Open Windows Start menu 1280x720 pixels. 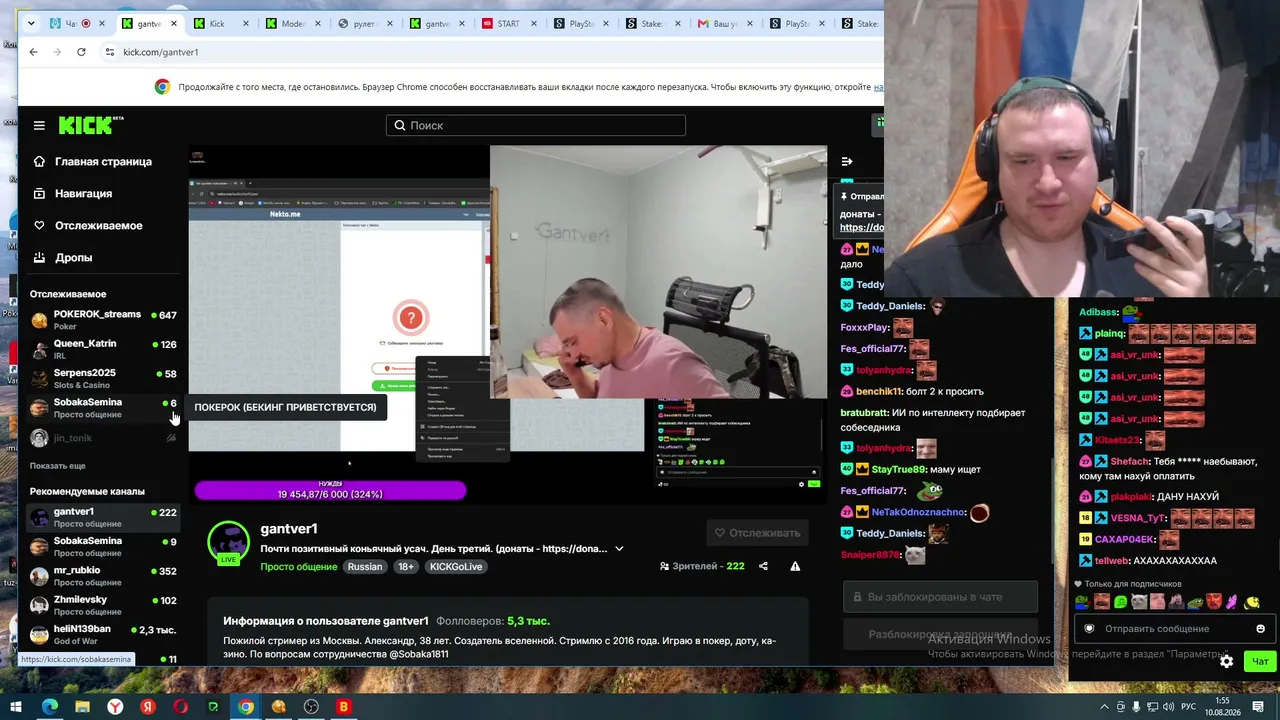(x=16, y=707)
